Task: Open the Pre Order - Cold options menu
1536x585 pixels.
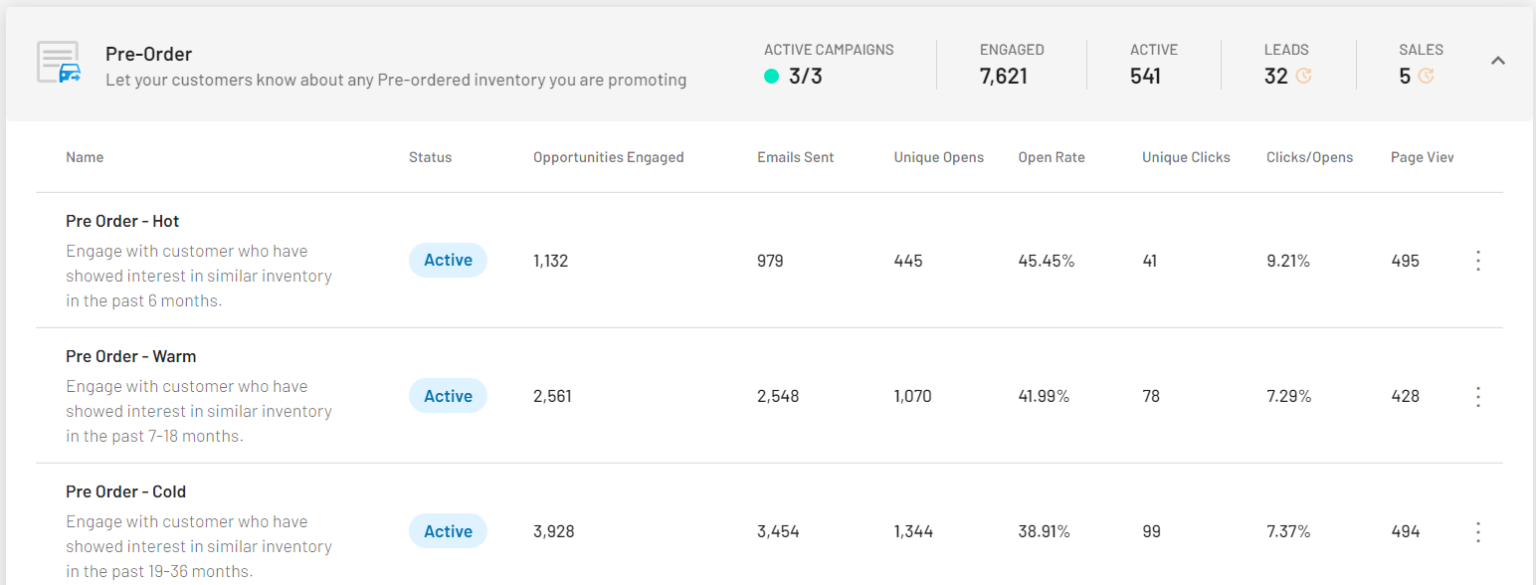Action: pos(1478,532)
